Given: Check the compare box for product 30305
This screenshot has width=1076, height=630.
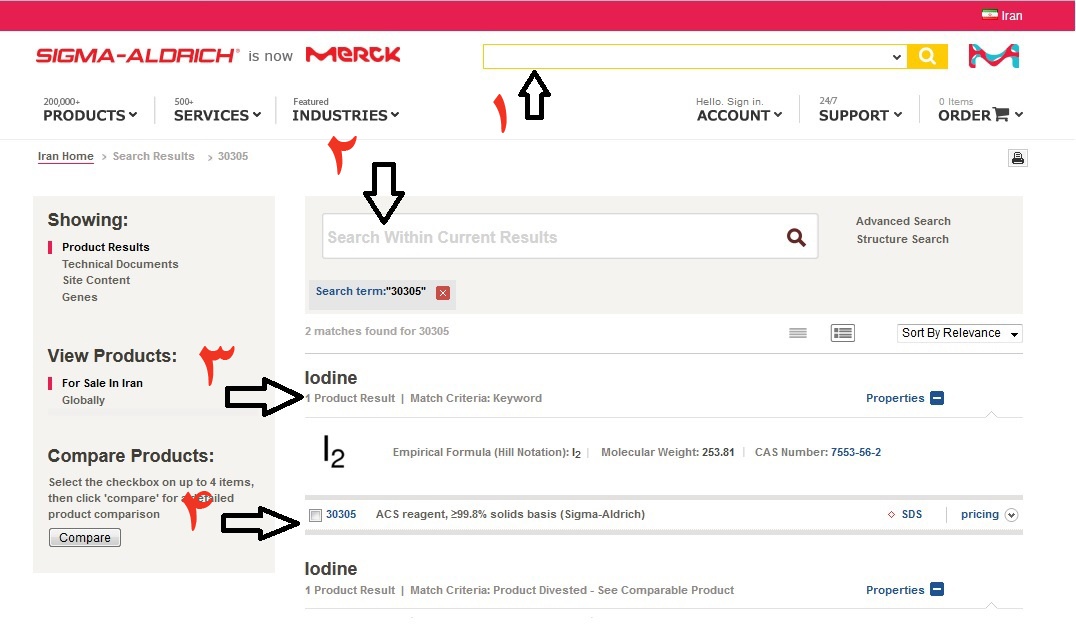Looking at the screenshot, I should click(316, 515).
